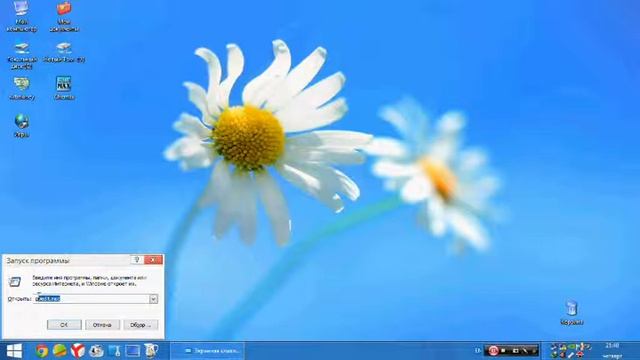This screenshot has width=640, height=360.
Task: Switch to the running on-screen keyboard task
Action: (208, 351)
